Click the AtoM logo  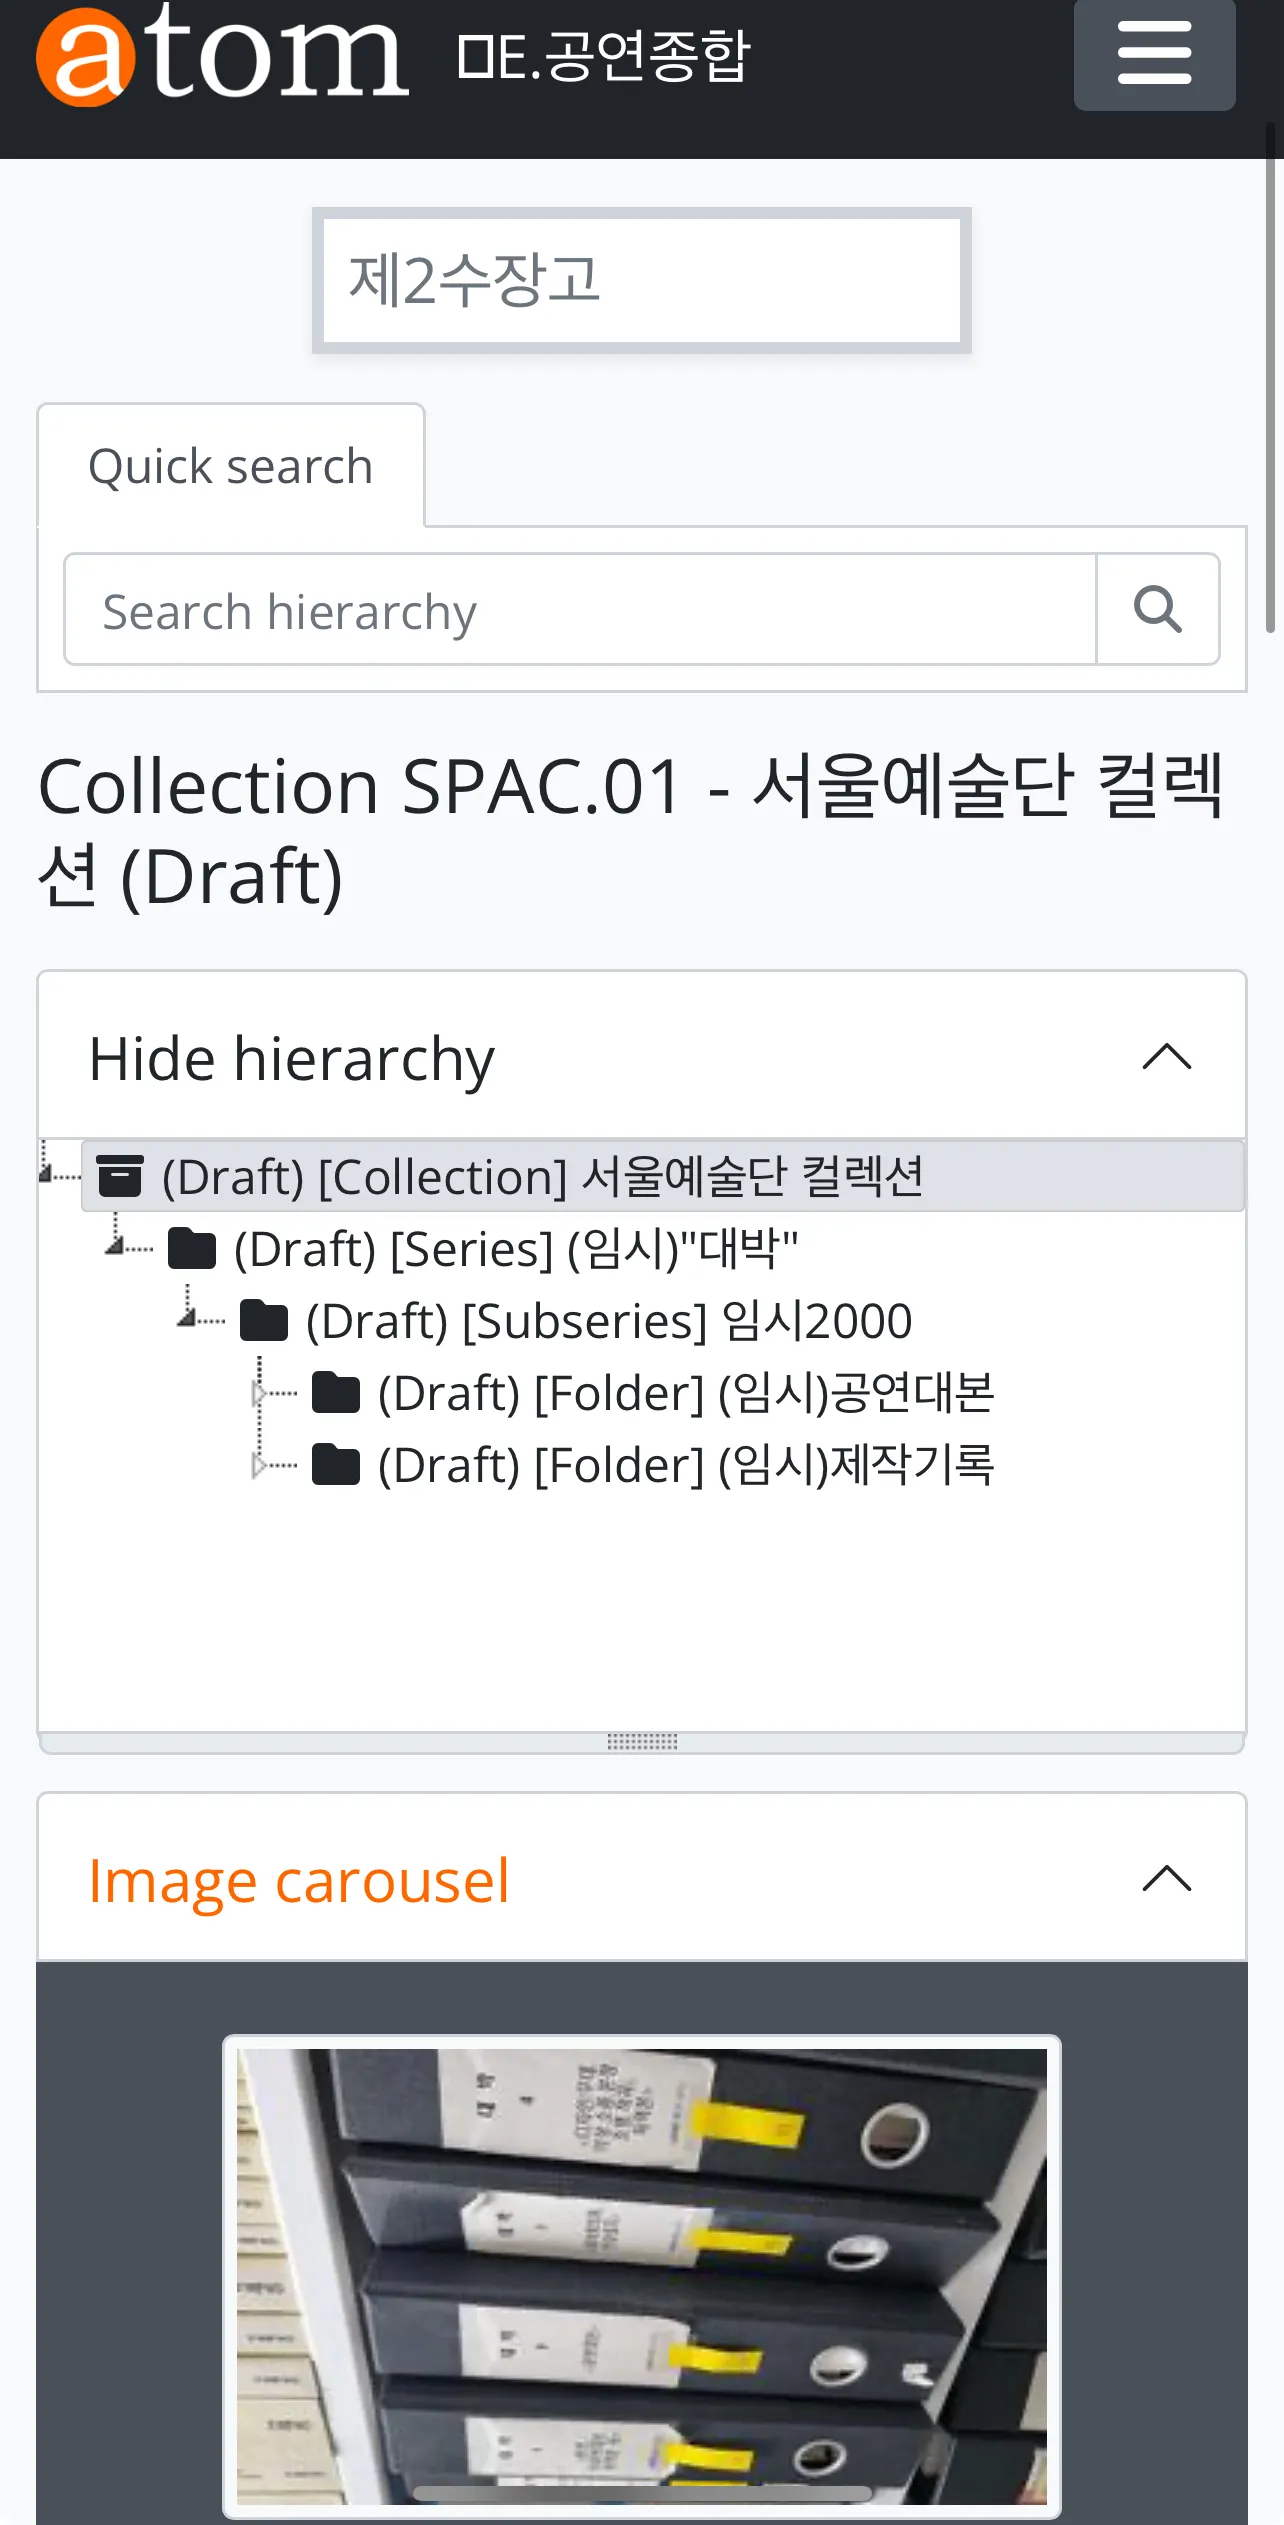coord(222,54)
